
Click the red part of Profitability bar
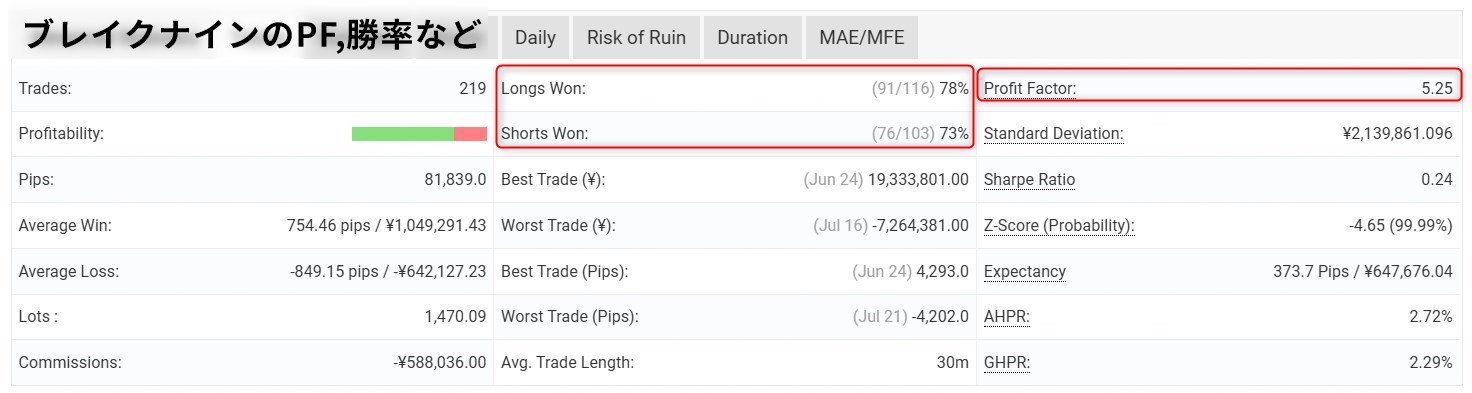(x=470, y=134)
